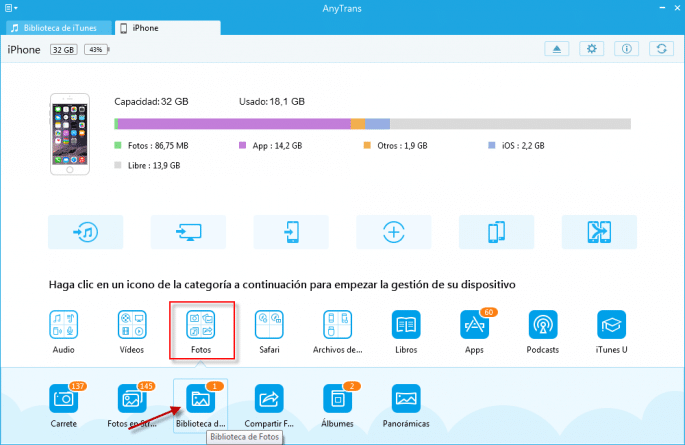
Task: Open Biblioteca de Fotos icon
Action: coord(201,399)
